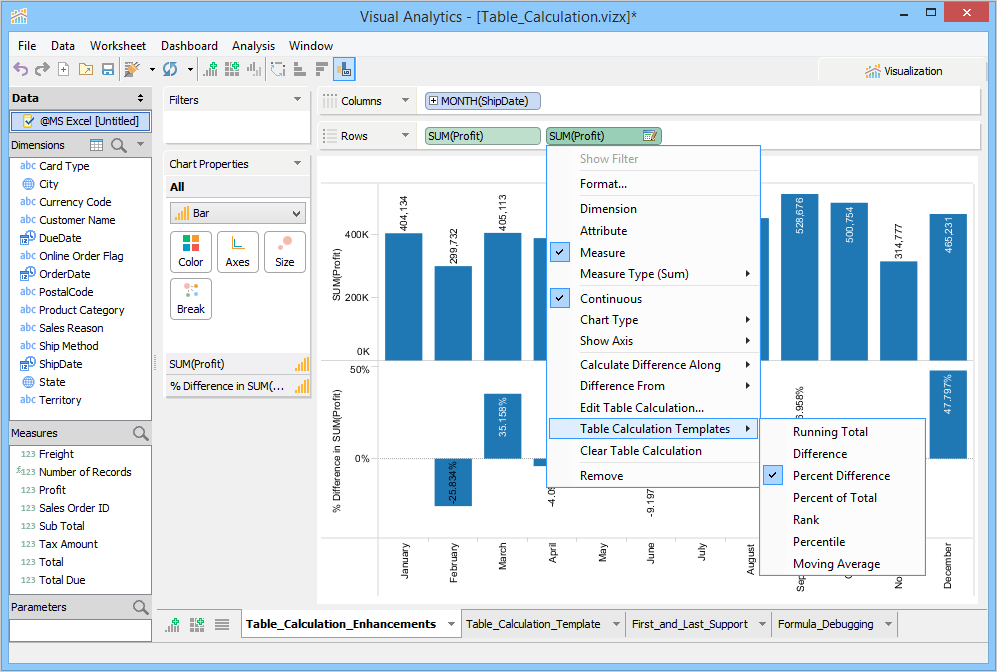
Task: Click the Visual Analytics app icon in title bar
Action: point(19,17)
